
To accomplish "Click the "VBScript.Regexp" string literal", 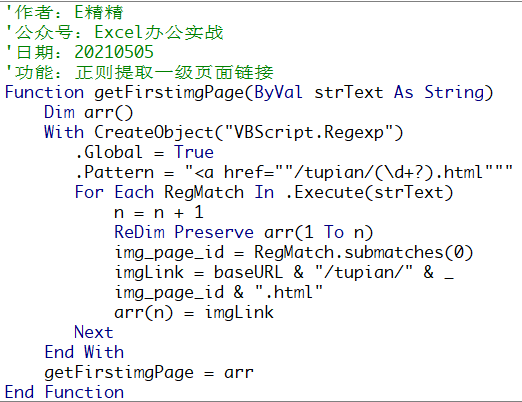I will coord(309,132).
